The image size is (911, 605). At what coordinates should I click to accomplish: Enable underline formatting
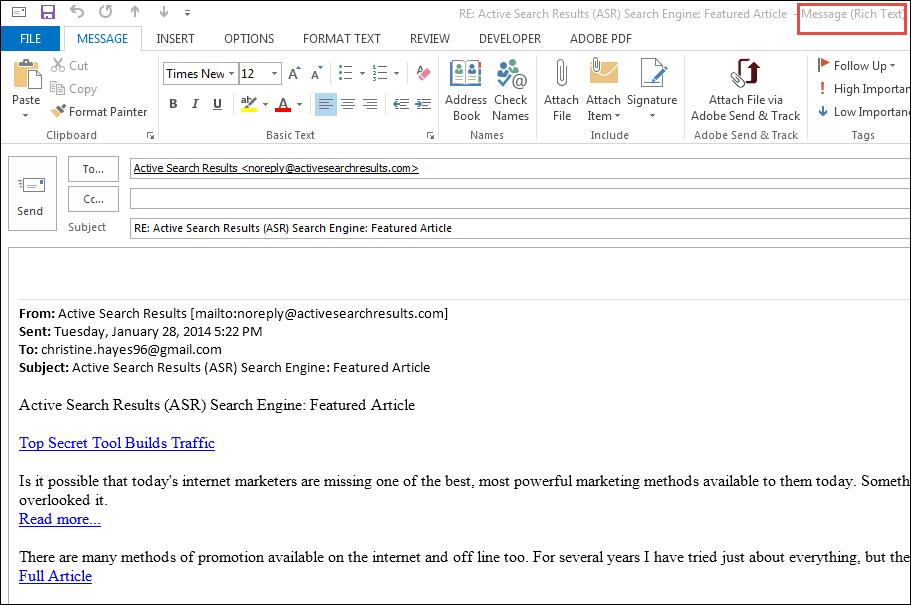[215, 103]
